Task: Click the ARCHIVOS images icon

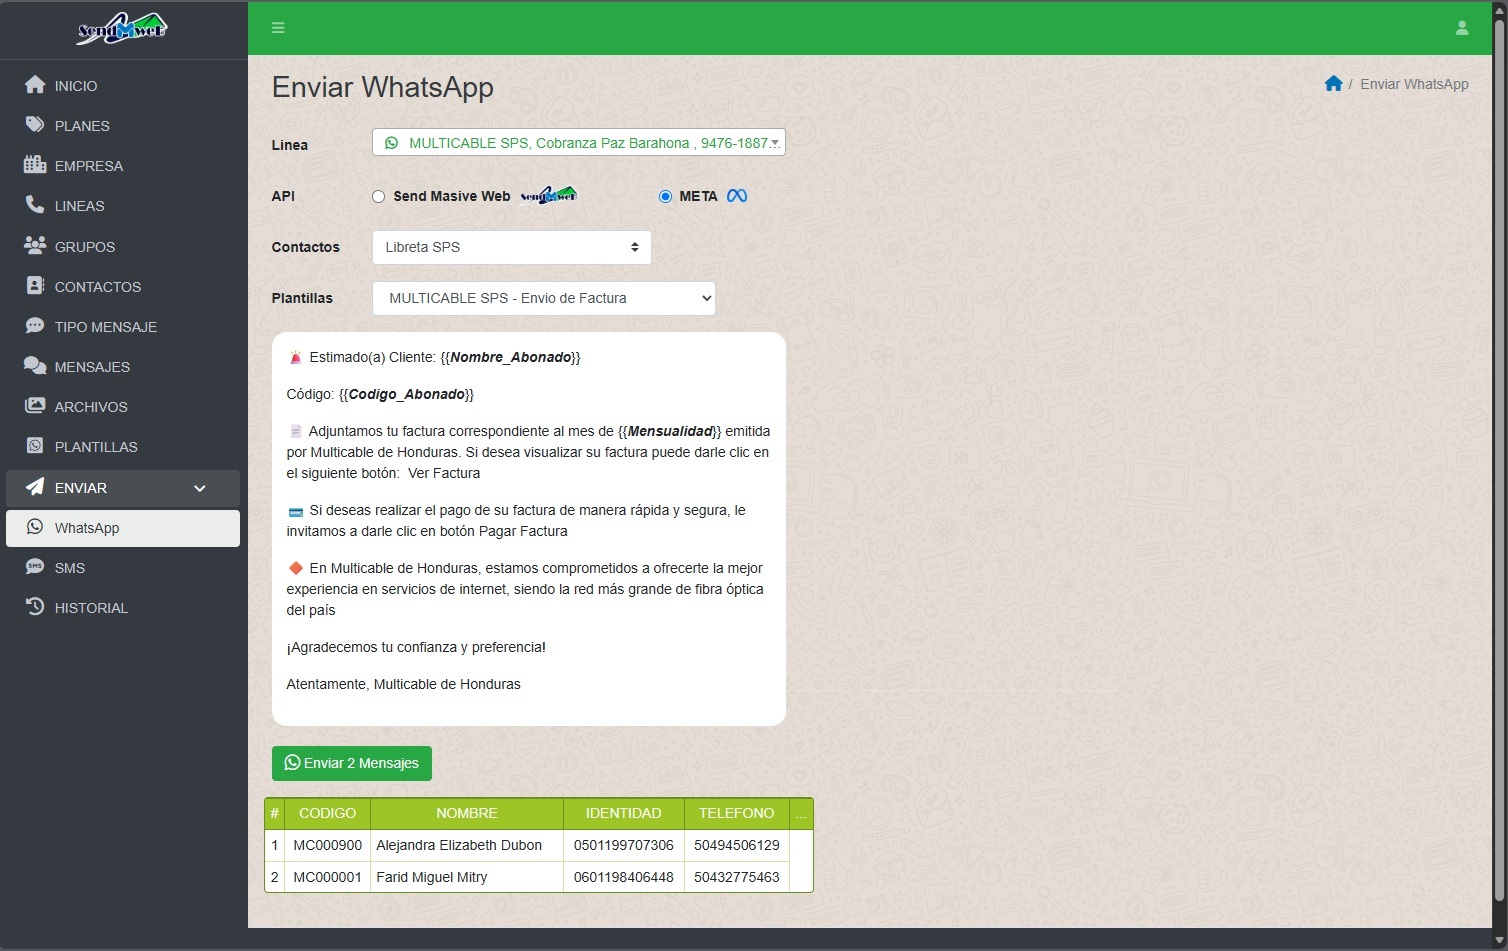Action: click(x=35, y=406)
